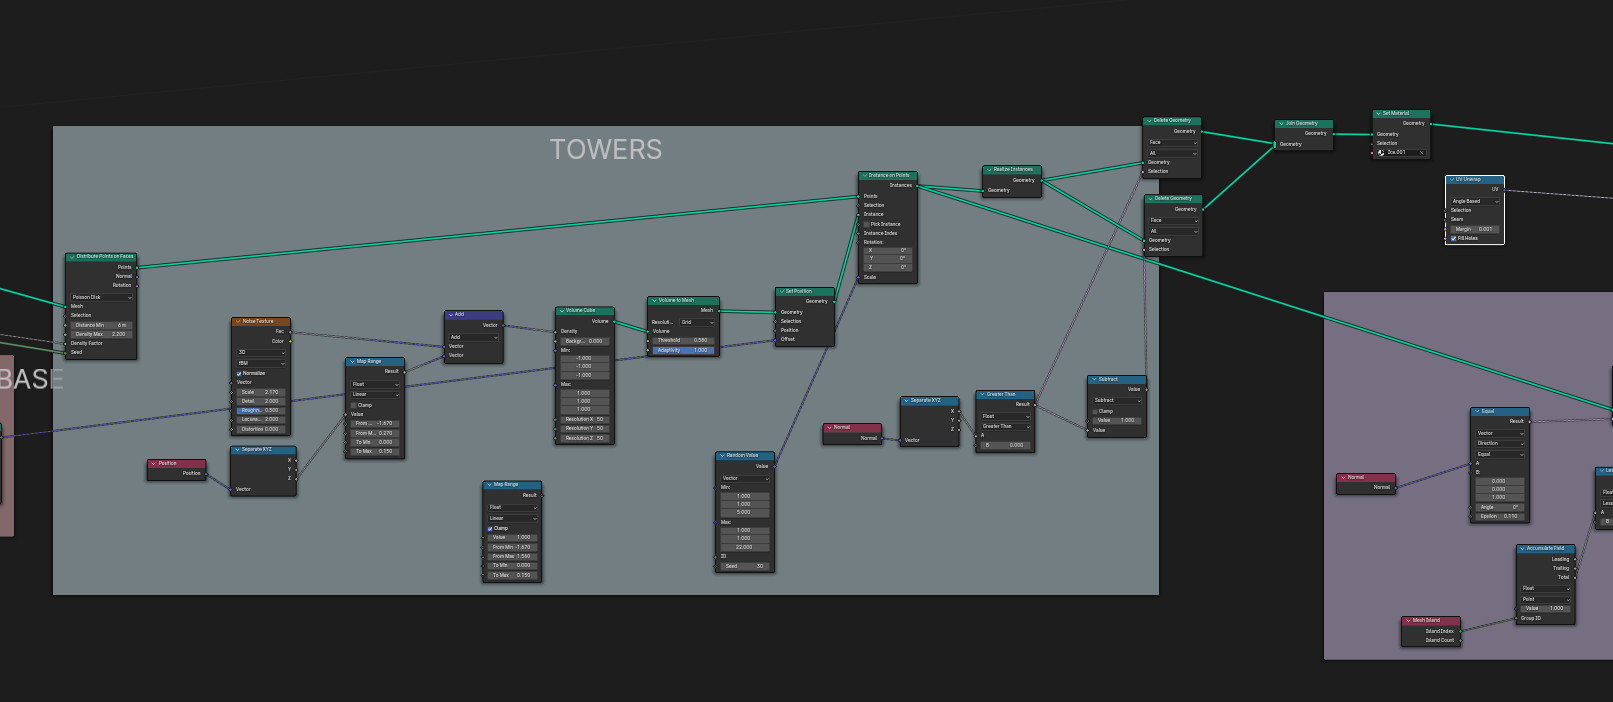Open the Point domain dropdown in Accumulate Field
The width and height of the screenshot is (1613, 702).
coord(1546,599)
